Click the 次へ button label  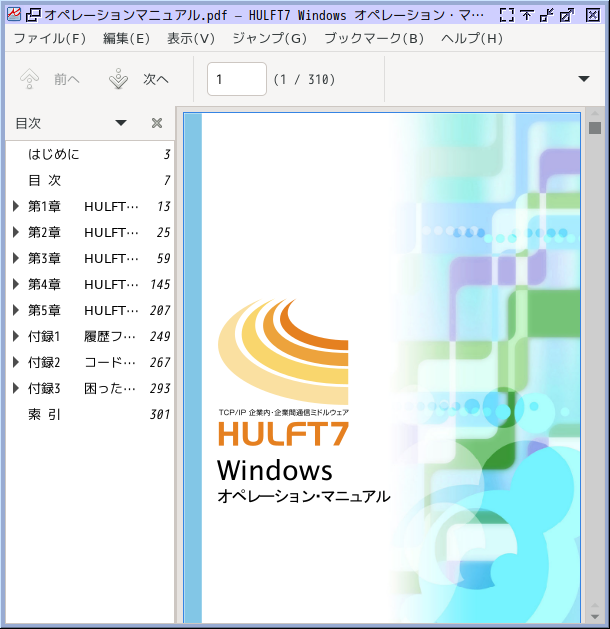point(156,79)
